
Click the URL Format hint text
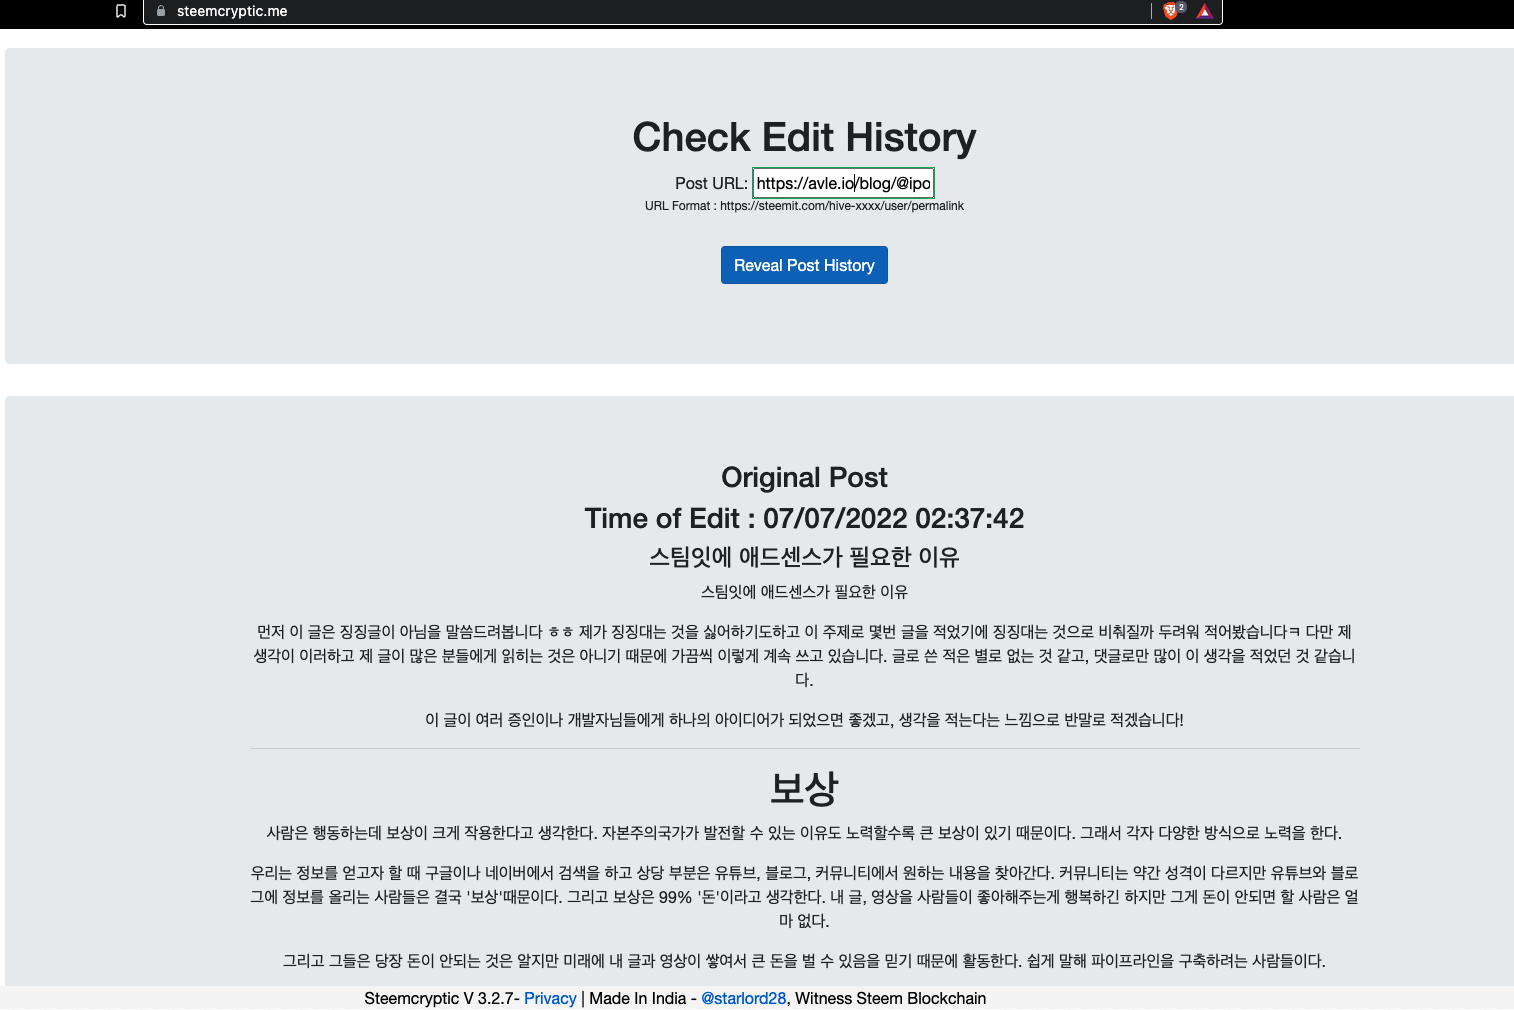[x=804, y=206]
